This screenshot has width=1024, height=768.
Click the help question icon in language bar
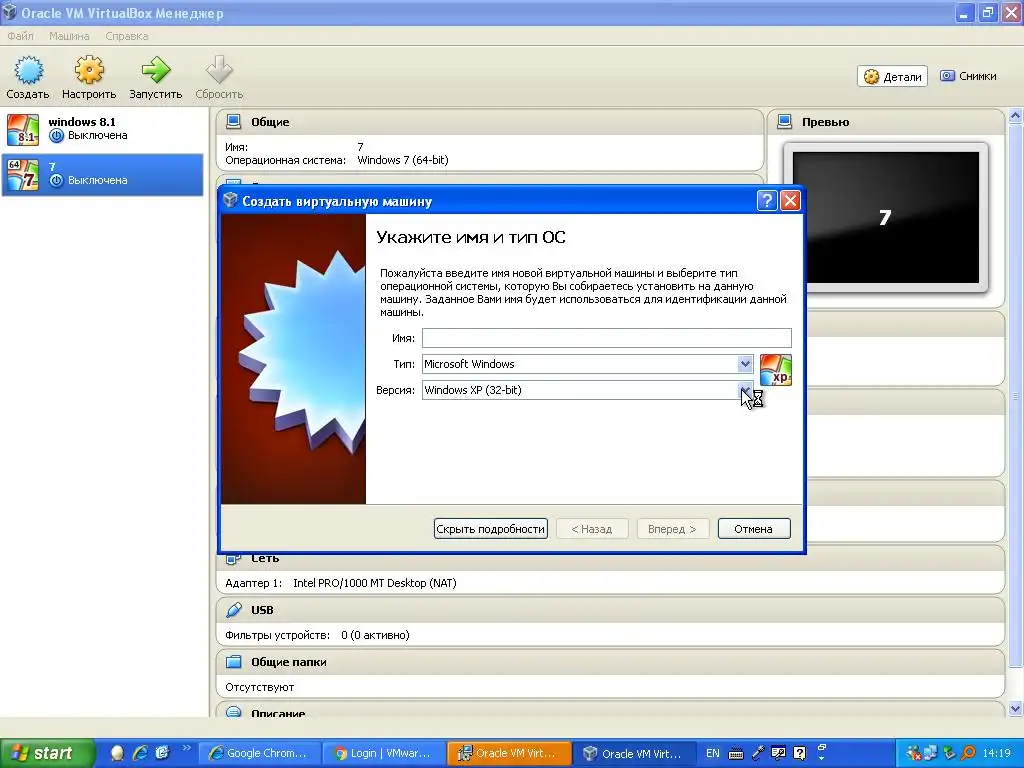[x=799, y=753]
